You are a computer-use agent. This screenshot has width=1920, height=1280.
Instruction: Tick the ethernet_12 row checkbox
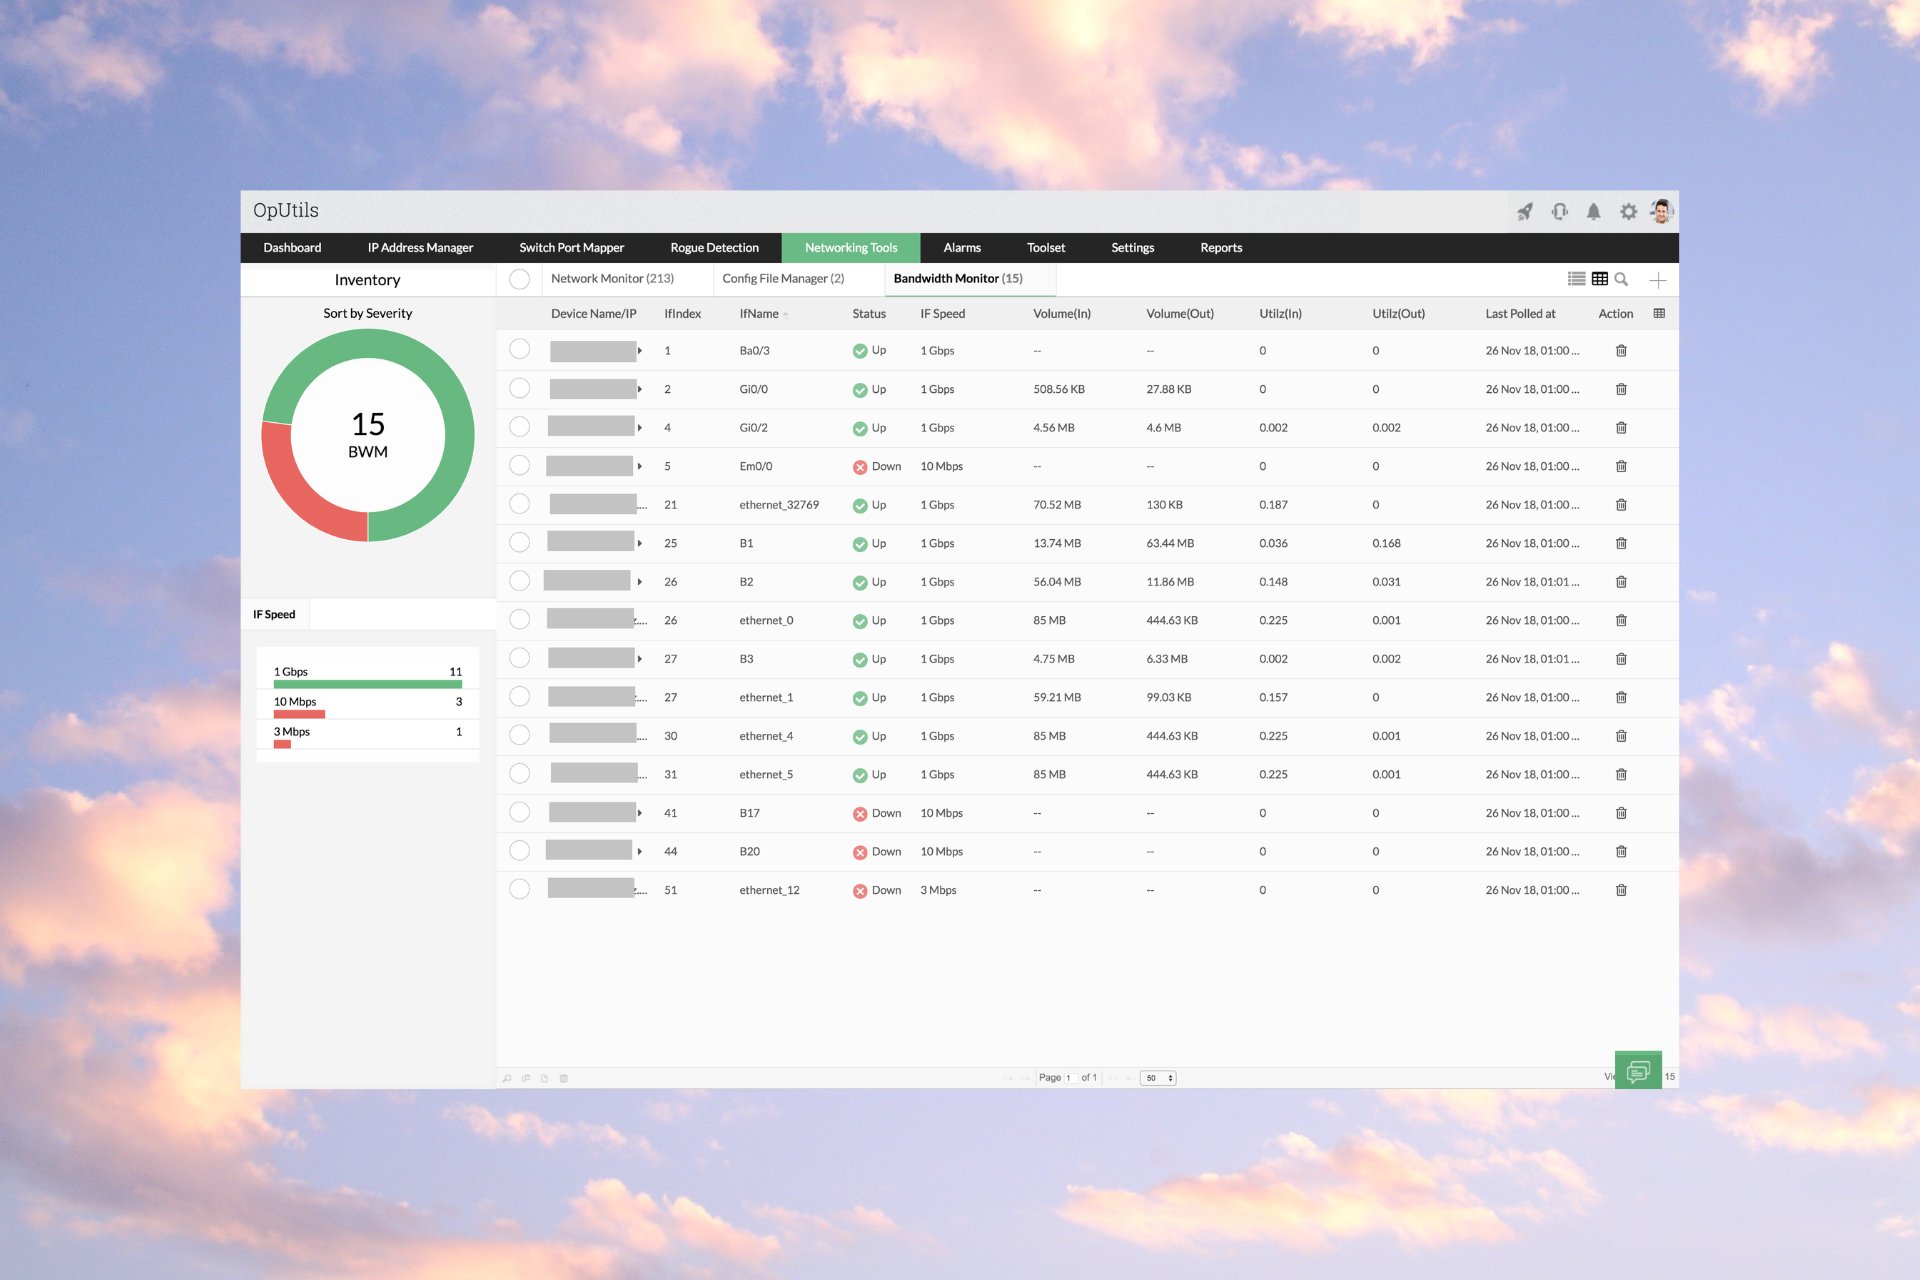519,889
